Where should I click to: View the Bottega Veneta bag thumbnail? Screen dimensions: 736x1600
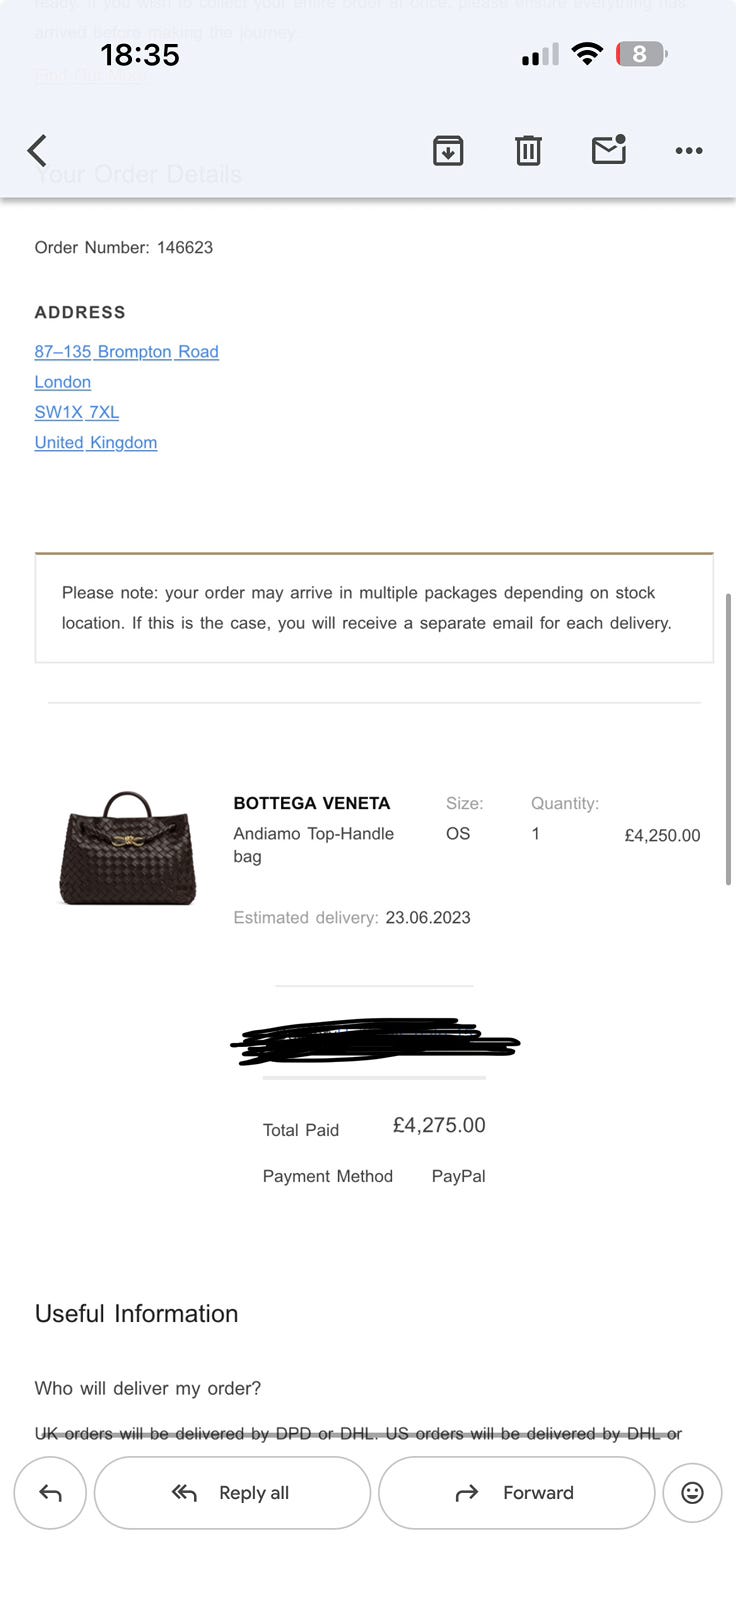pyautogui.click(x=128, y=849)
